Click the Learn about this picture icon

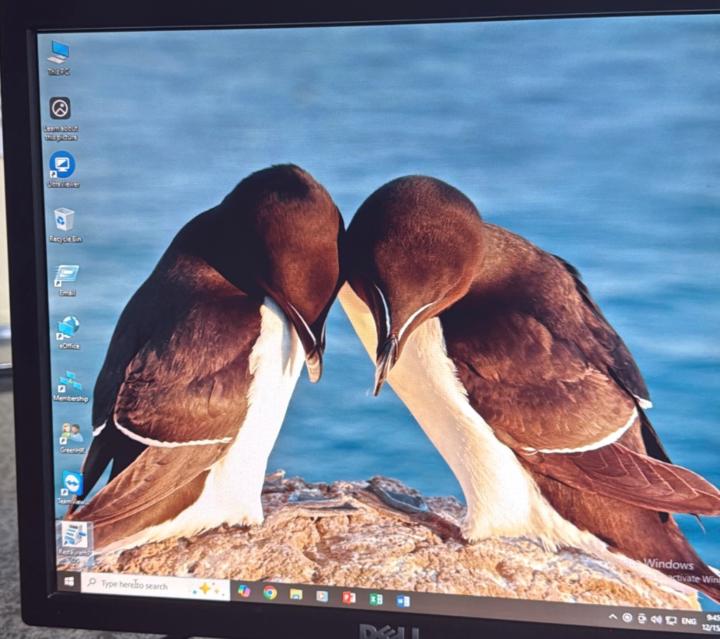point(60,108)
